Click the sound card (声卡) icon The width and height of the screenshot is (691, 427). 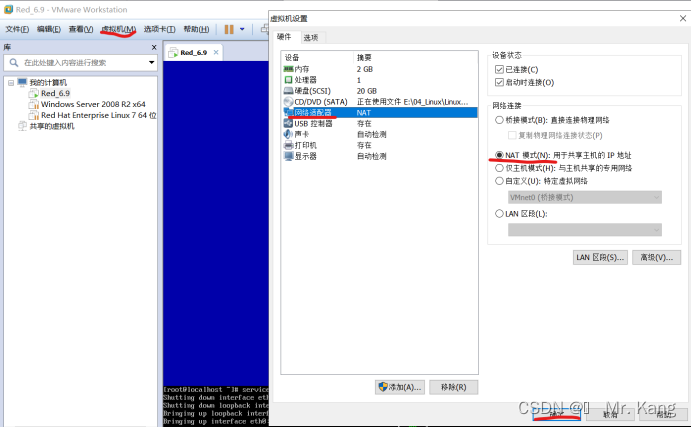coord(288,134)
